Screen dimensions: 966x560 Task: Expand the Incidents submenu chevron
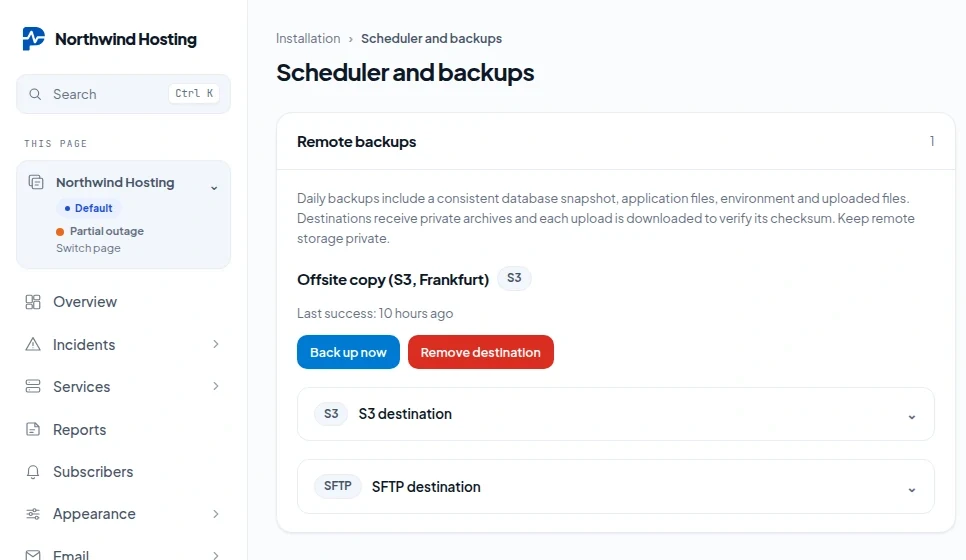tap(216, 344)
